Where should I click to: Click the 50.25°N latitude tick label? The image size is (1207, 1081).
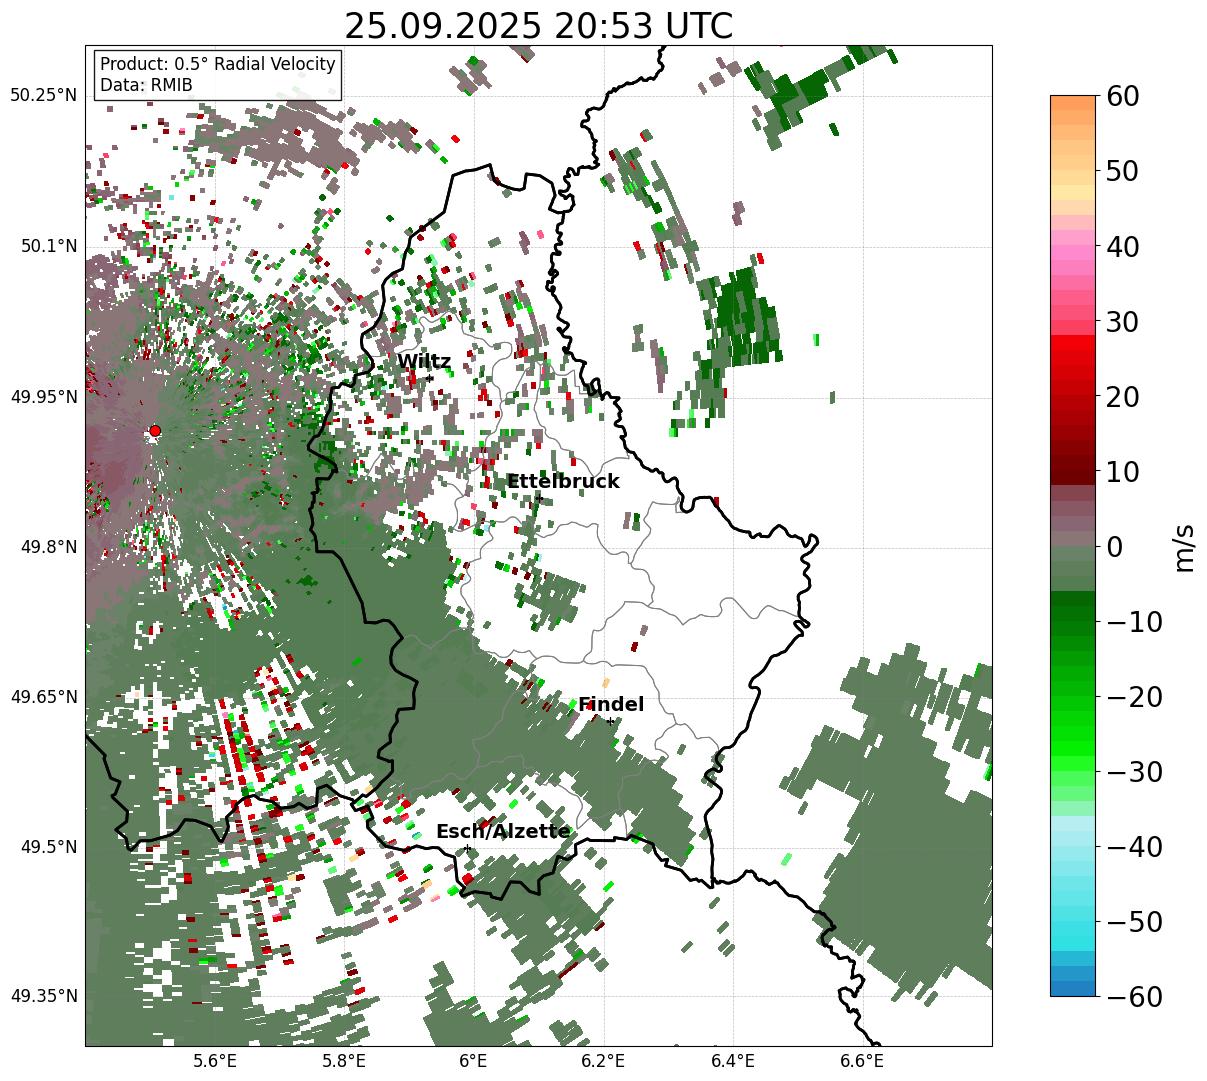click(x=43, y=96)
